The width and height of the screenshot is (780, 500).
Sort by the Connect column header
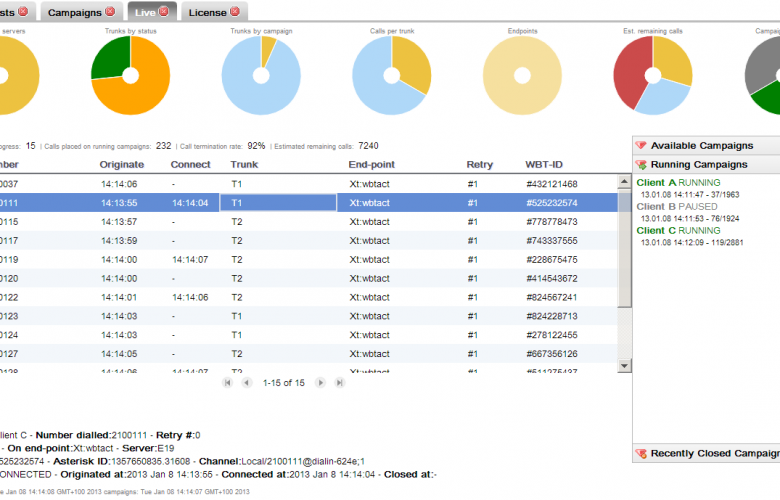click(191, 165)
